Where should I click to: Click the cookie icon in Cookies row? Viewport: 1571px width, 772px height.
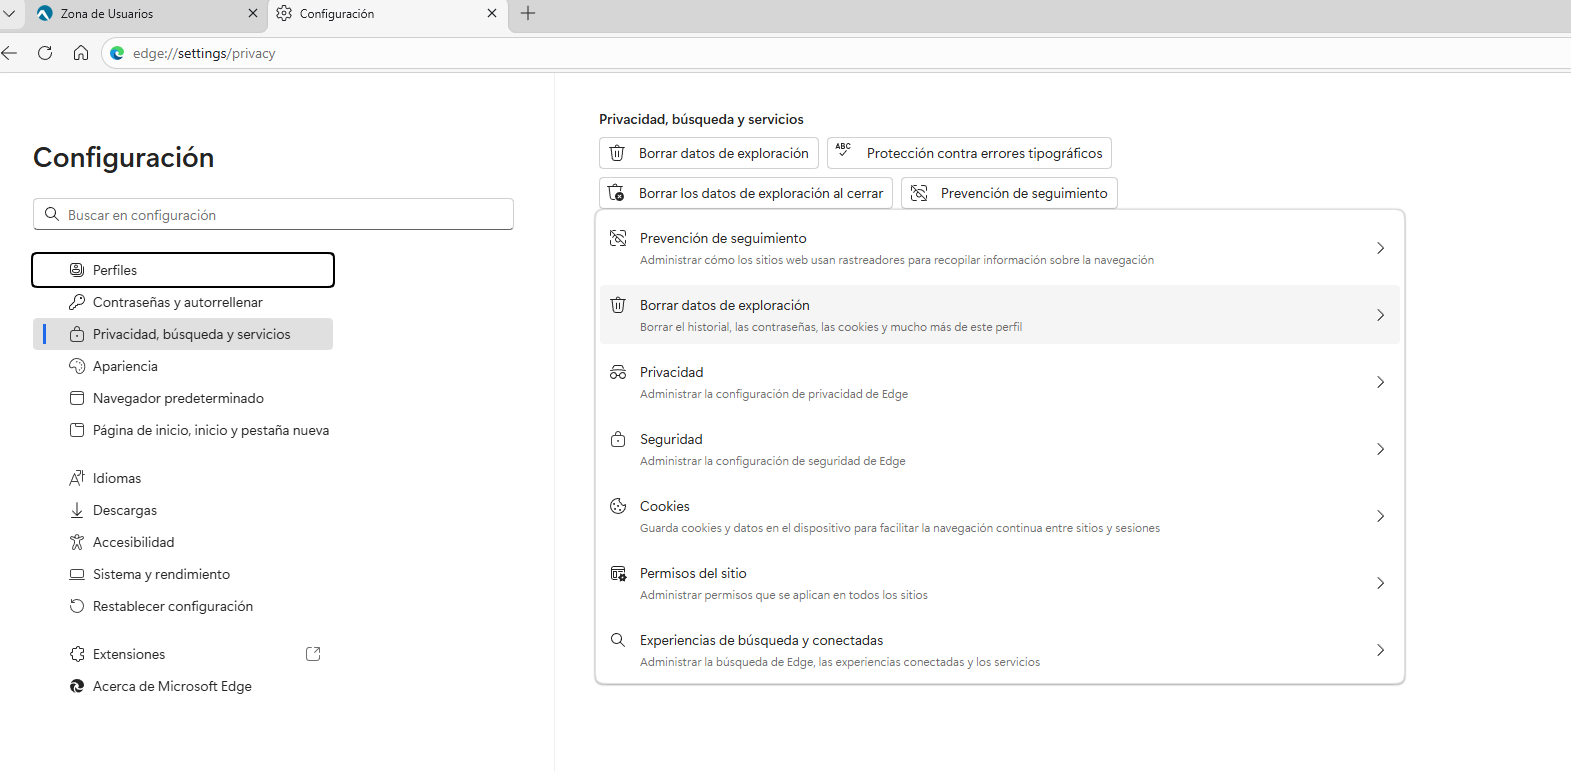pyautogui.click(x=618, y=506)
